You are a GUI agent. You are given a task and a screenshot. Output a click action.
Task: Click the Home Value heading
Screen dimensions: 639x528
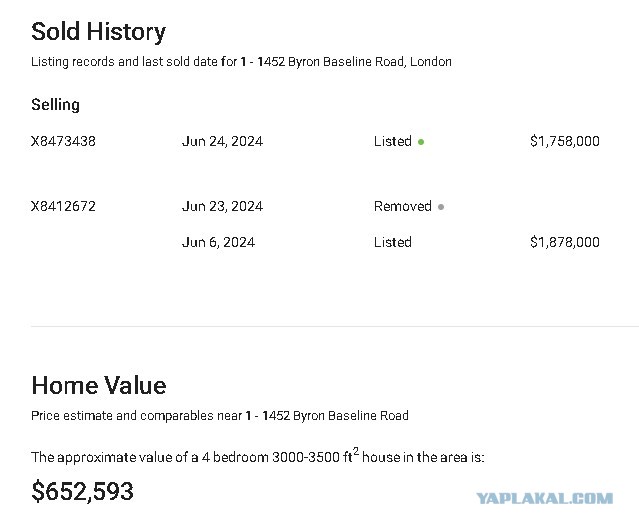coord(99,385)
